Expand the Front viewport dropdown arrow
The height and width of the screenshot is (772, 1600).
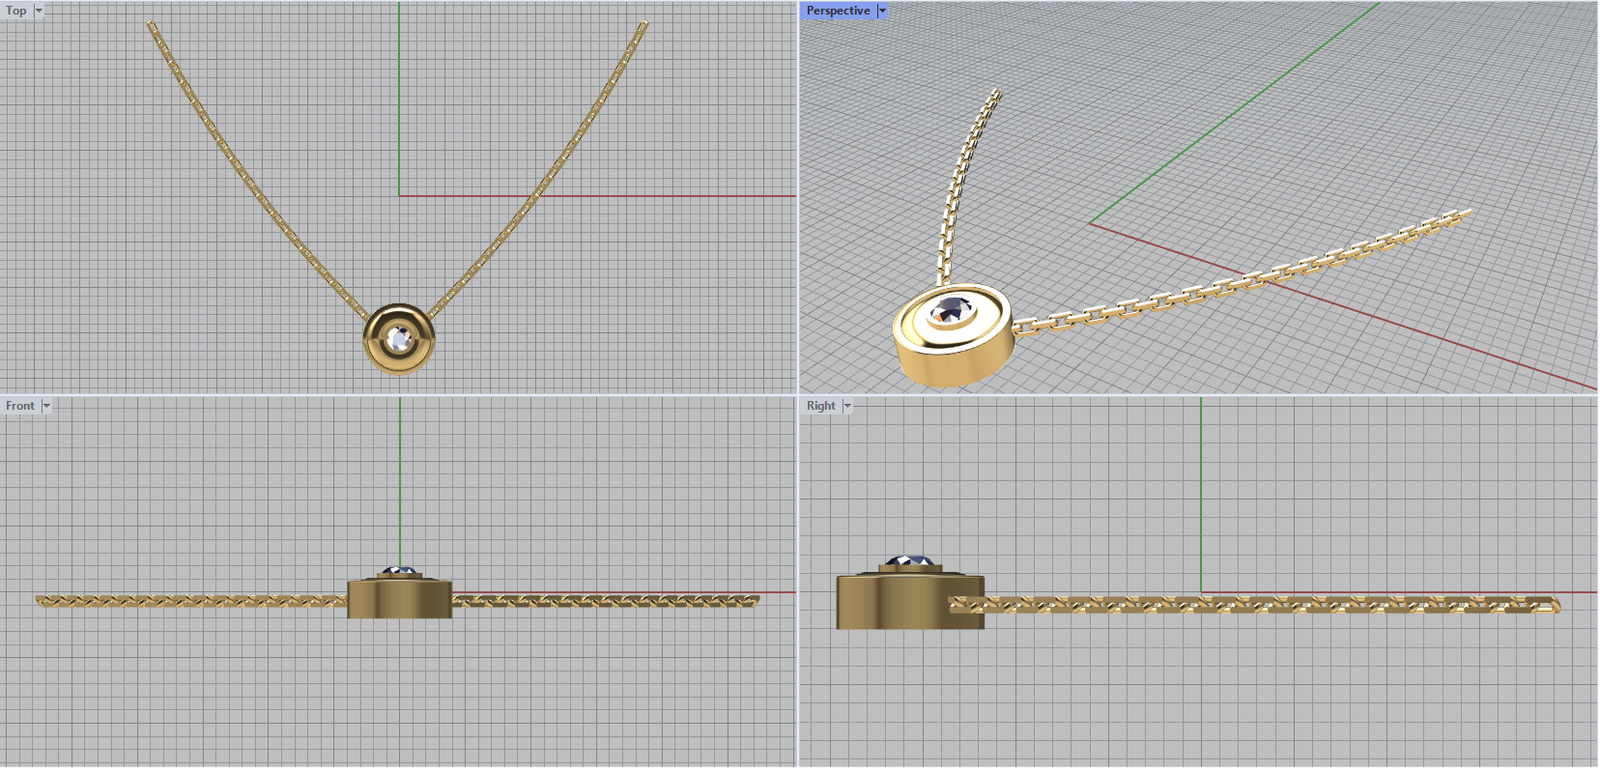46,406
